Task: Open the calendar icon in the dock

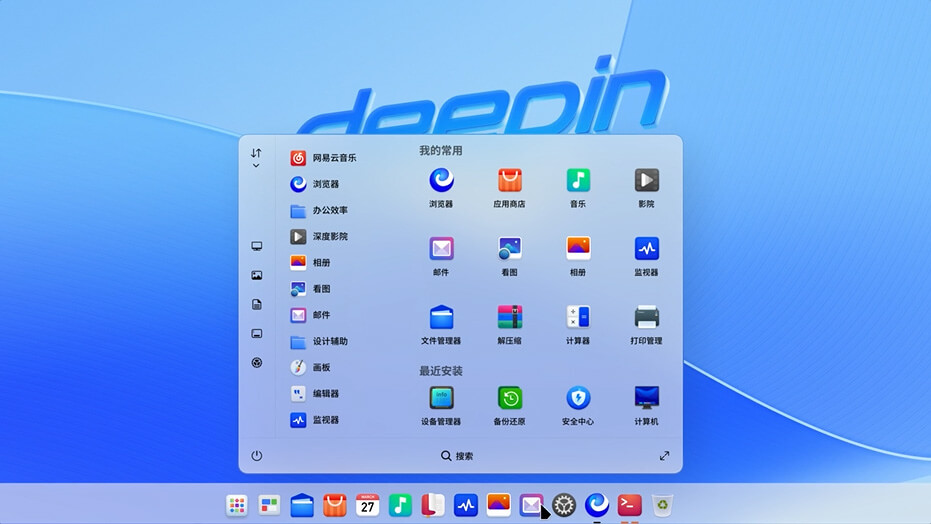Action: 368,505
